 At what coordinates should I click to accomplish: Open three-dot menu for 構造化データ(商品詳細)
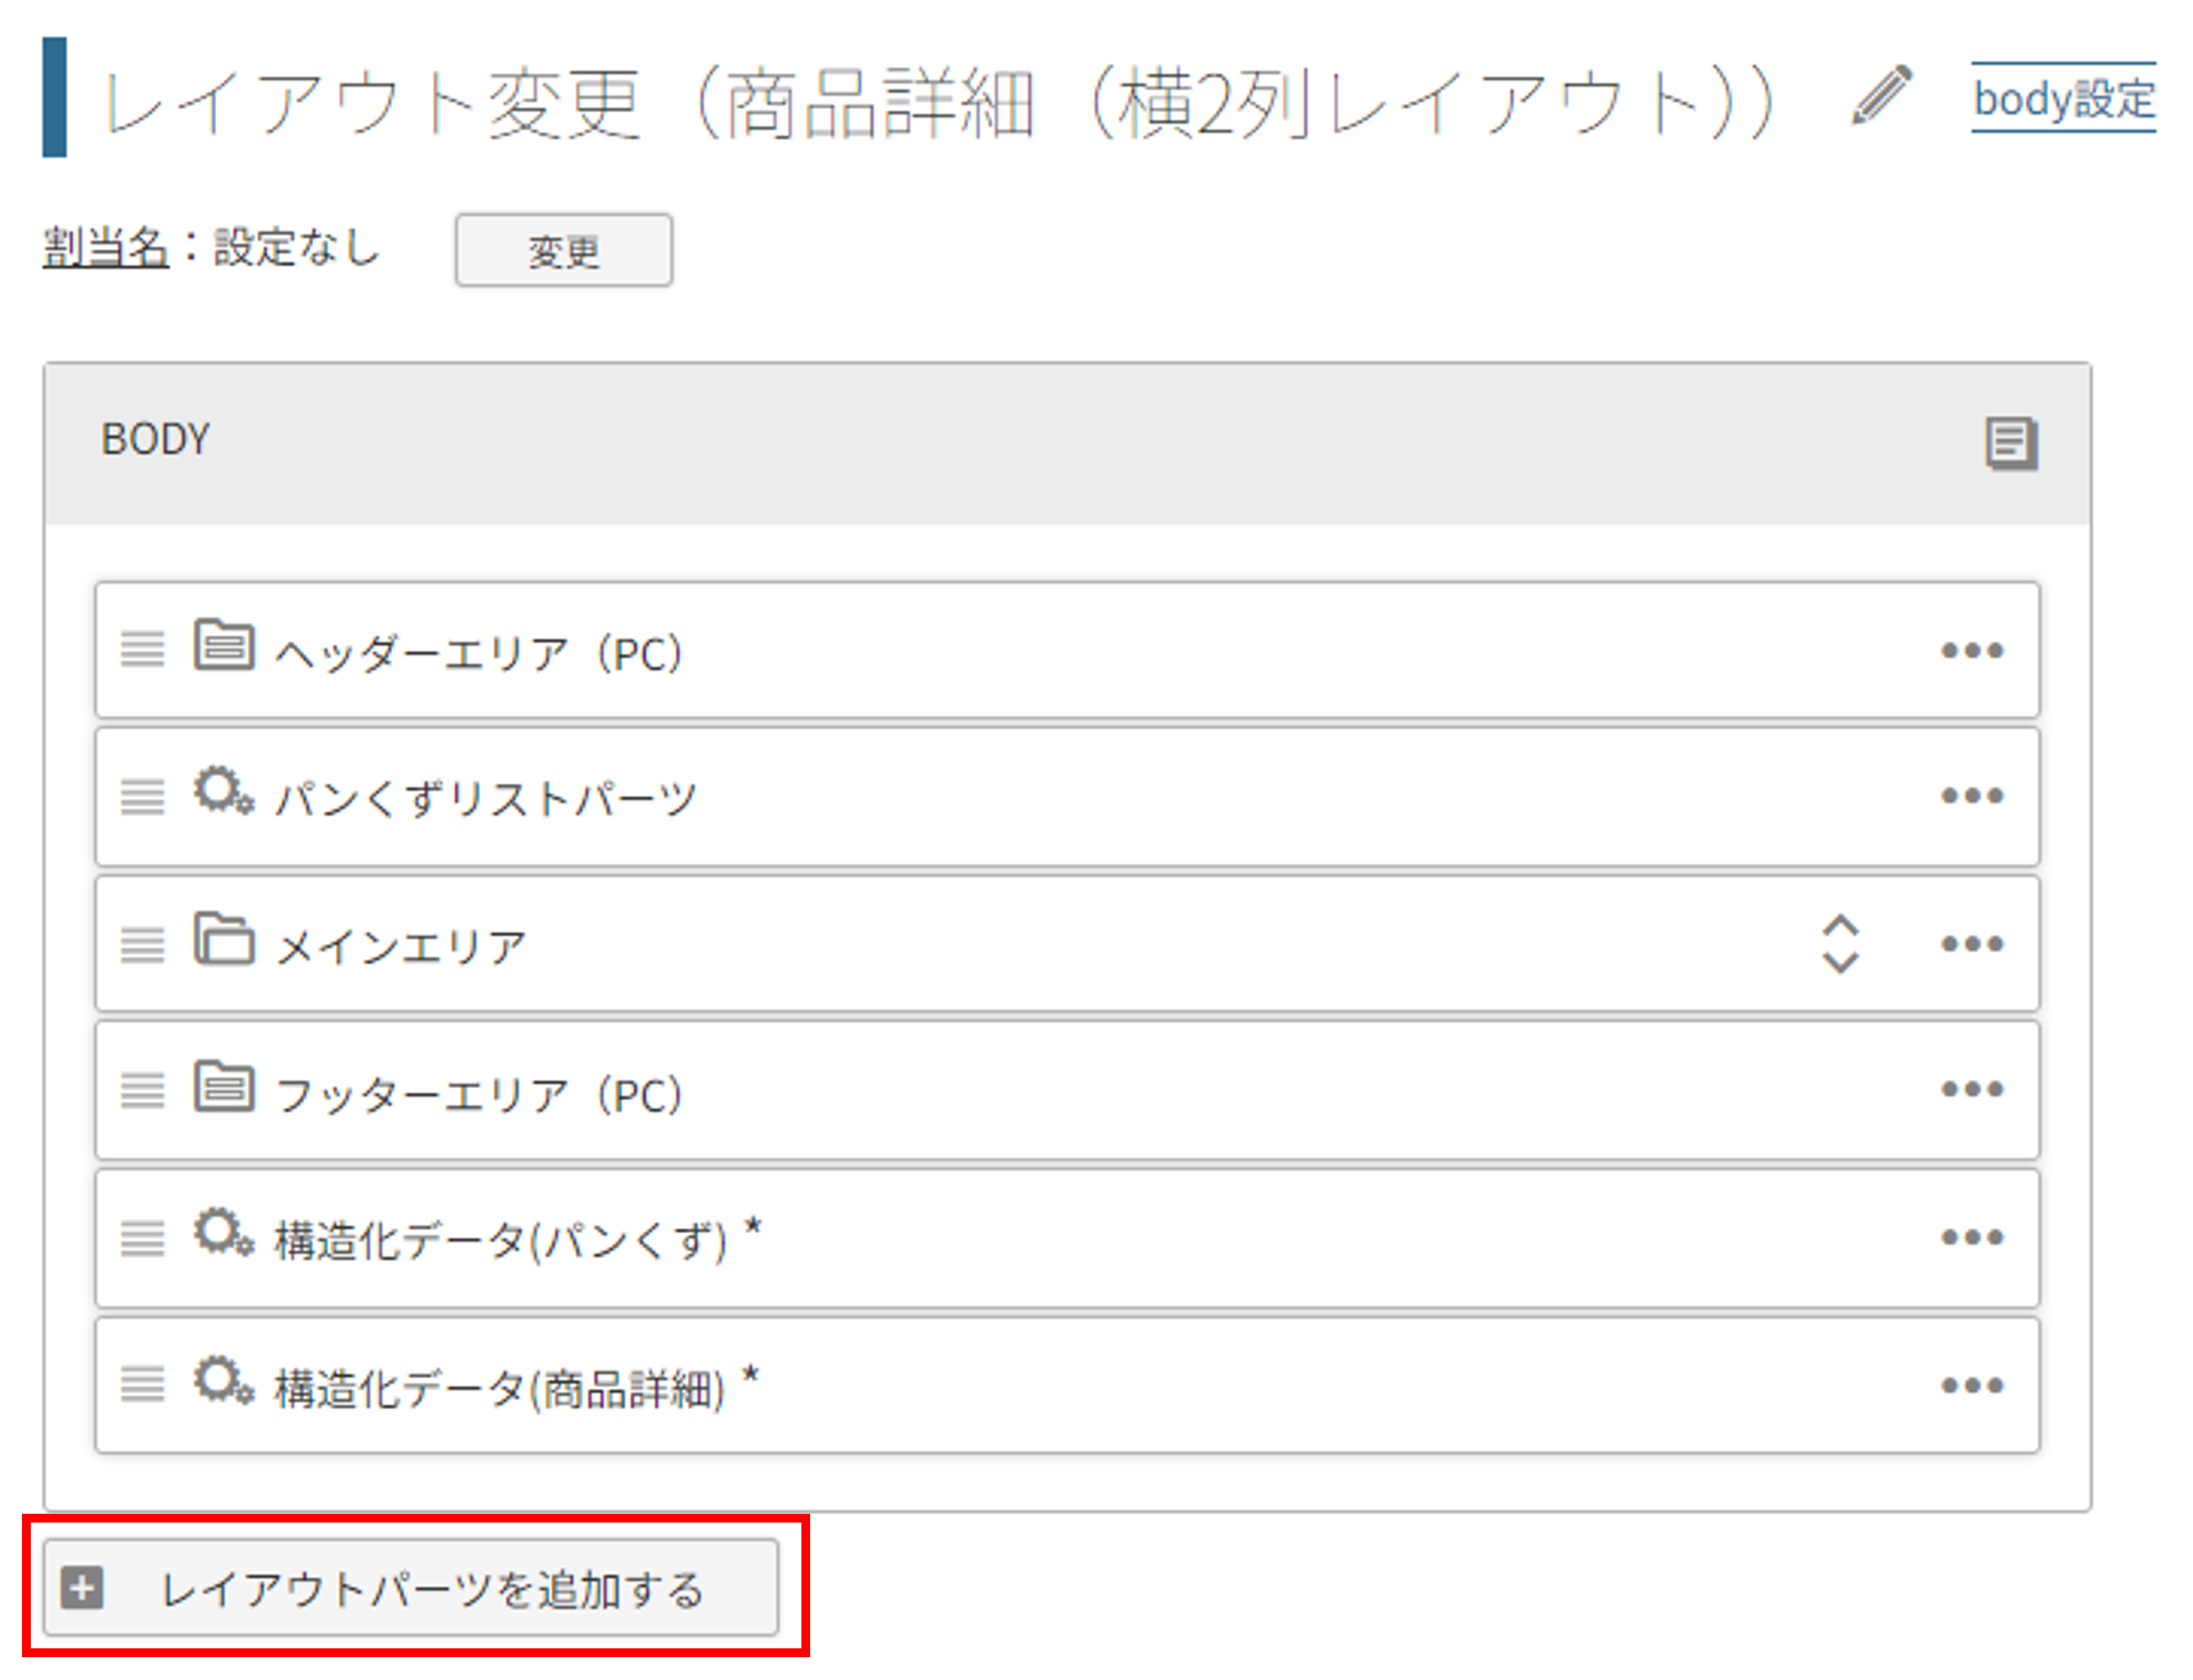tap(1972, 1386)
